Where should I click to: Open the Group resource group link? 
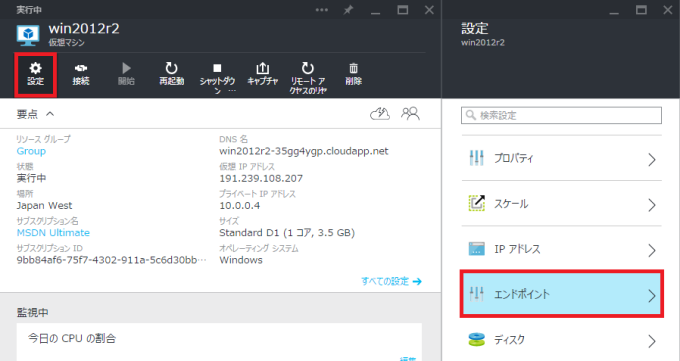31,151
